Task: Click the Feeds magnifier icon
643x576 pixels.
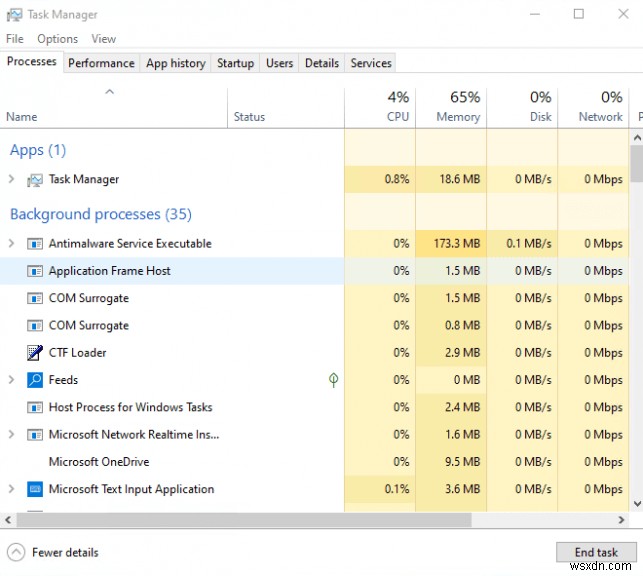Action: (x=35, y=380)
